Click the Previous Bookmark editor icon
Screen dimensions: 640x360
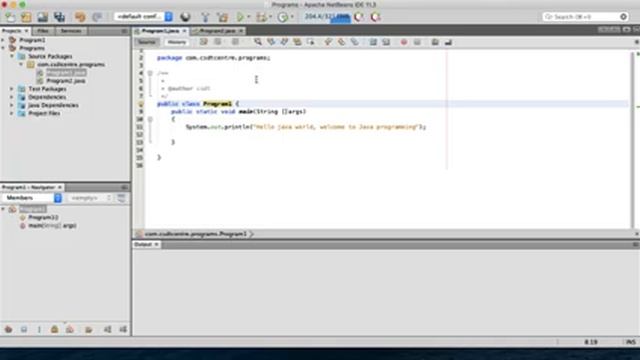[328, 42]
